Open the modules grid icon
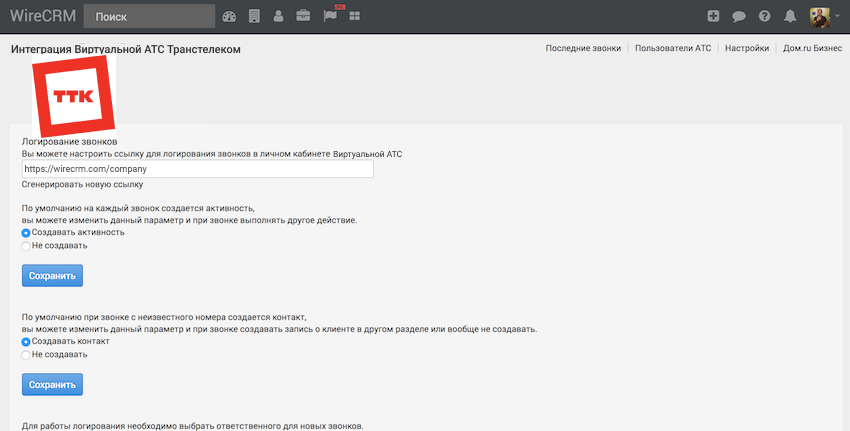The width and height of the screenshot is (850, 431). 355,16
